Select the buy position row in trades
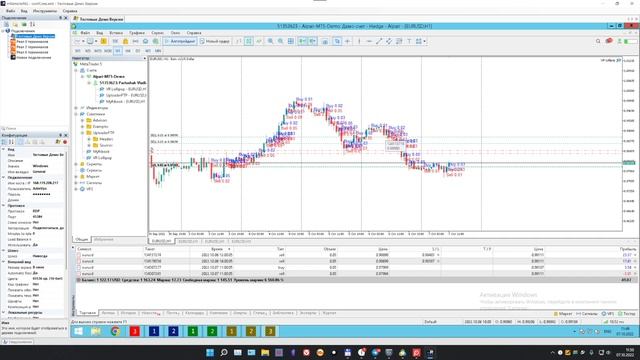This screenshot has height=360, width=640. coord(355,267)
